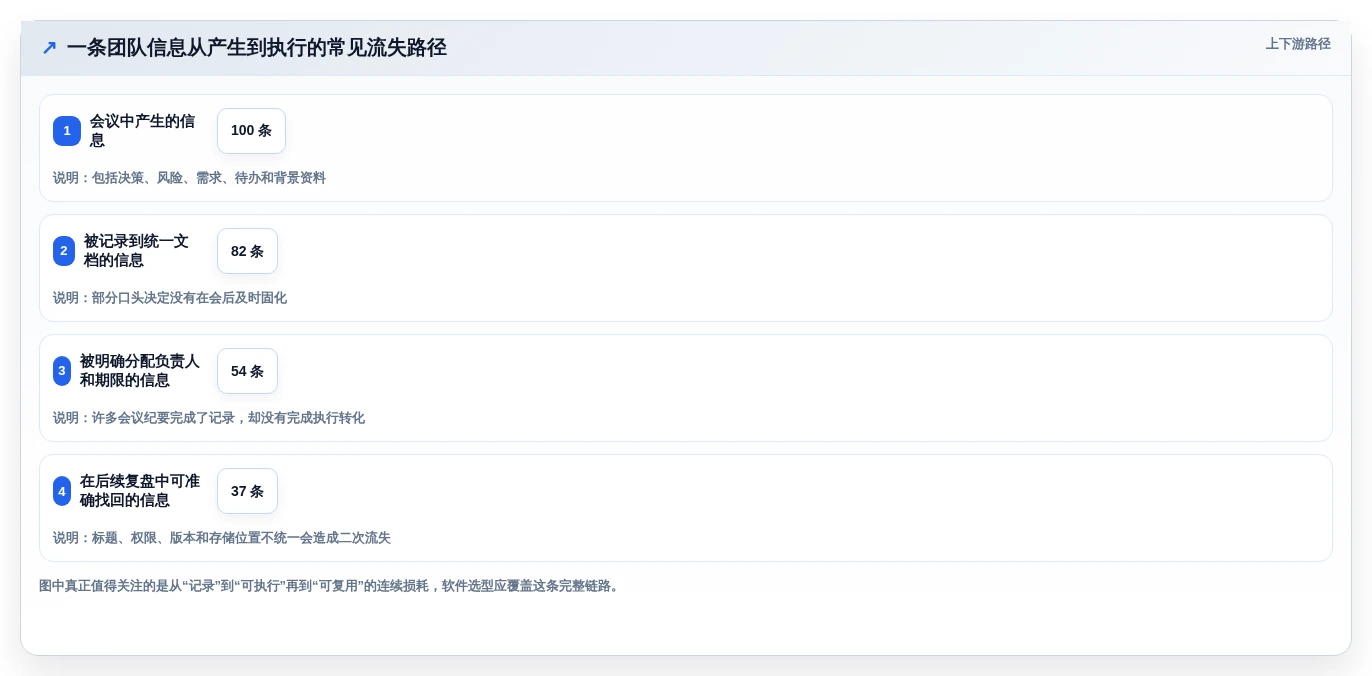This screenshot has width=1372, height=676.
Task: Click the 上下游路径 label in the header
Action: [1298, 44]
